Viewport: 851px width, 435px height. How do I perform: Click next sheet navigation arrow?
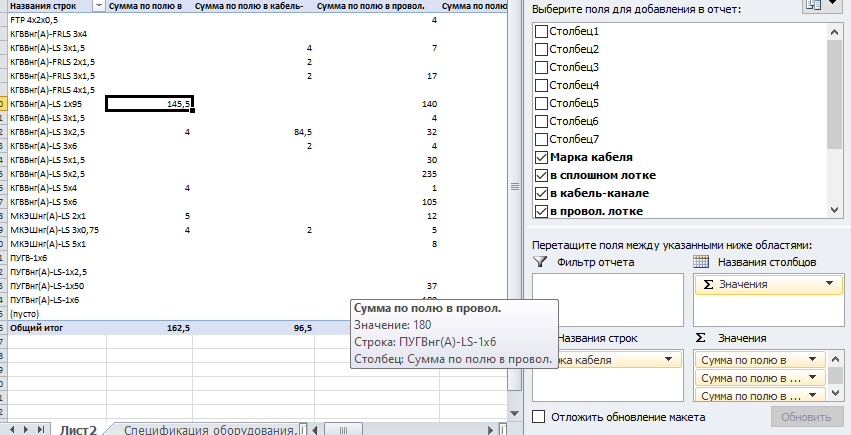click(25, 429)
